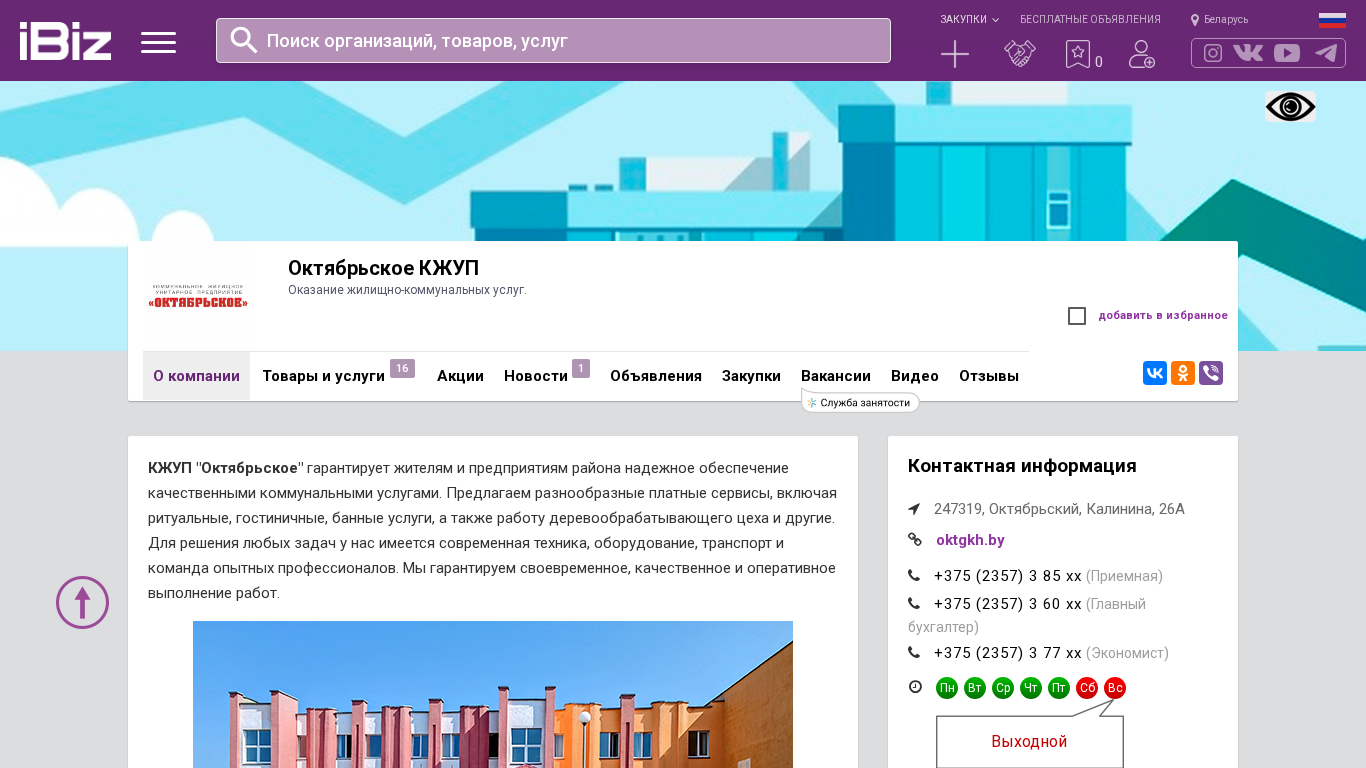Screen dimensions: 1366x768
Task: Click the plus add icon in header
Action: click(955, 54)
